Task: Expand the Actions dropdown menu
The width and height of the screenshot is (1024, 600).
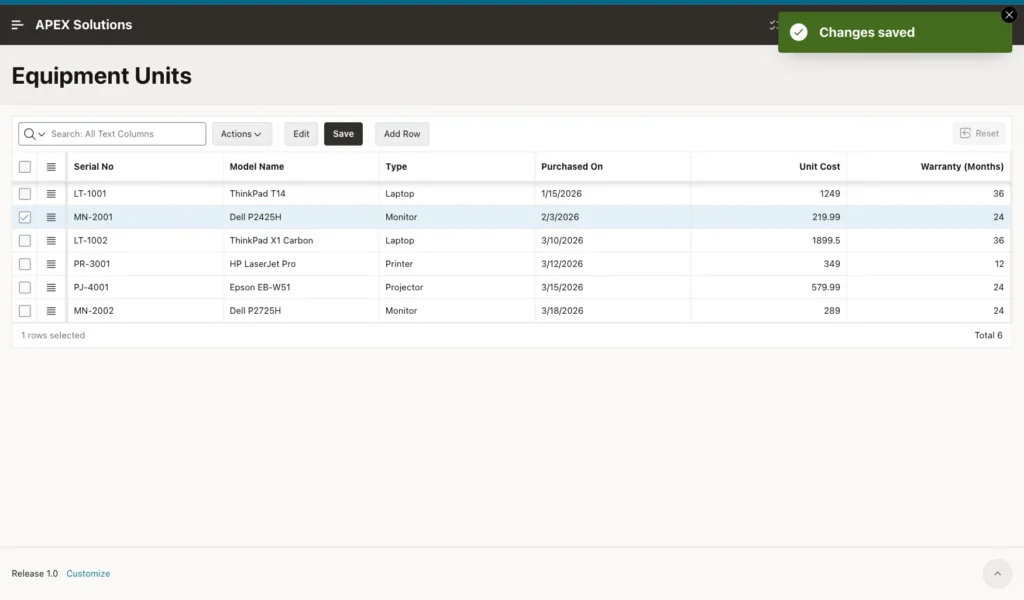Action: click(242, 134)
